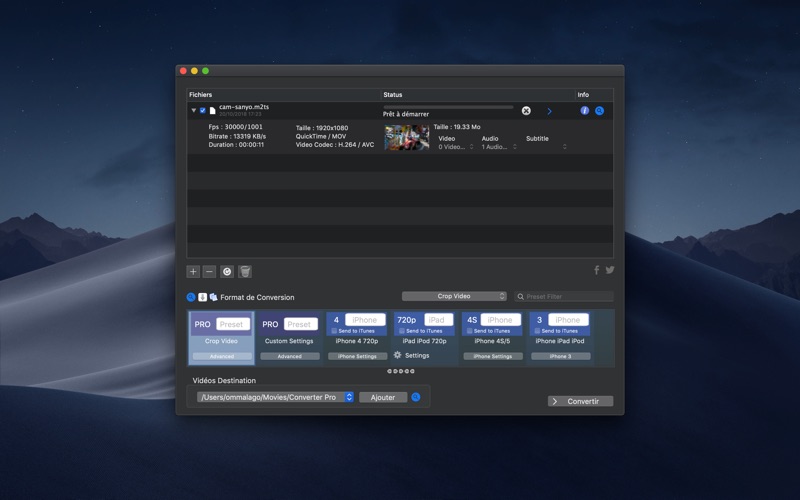The image size is (800, 500).
Task: Click the Prêt à démarrer status text
Action: (x=406, y=114)
